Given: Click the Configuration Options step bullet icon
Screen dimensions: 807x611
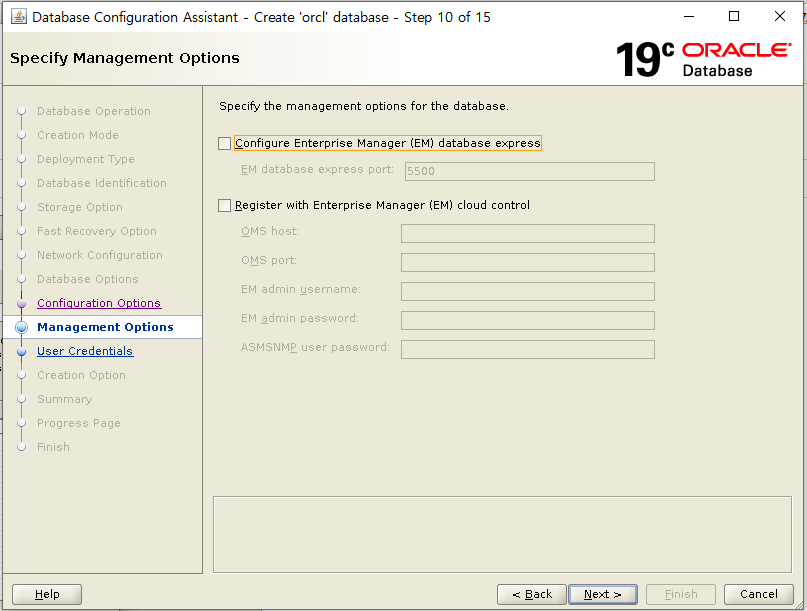Looking at the screenshot, I should (22, 304).
